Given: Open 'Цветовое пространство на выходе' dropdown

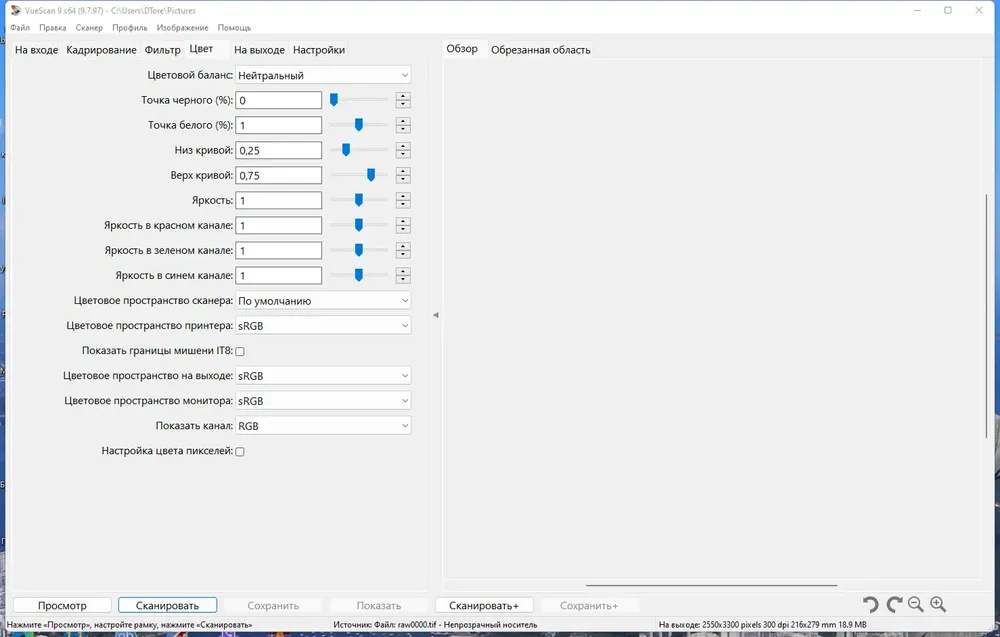Looking at the screenshot, I should (x=323, y=376).
